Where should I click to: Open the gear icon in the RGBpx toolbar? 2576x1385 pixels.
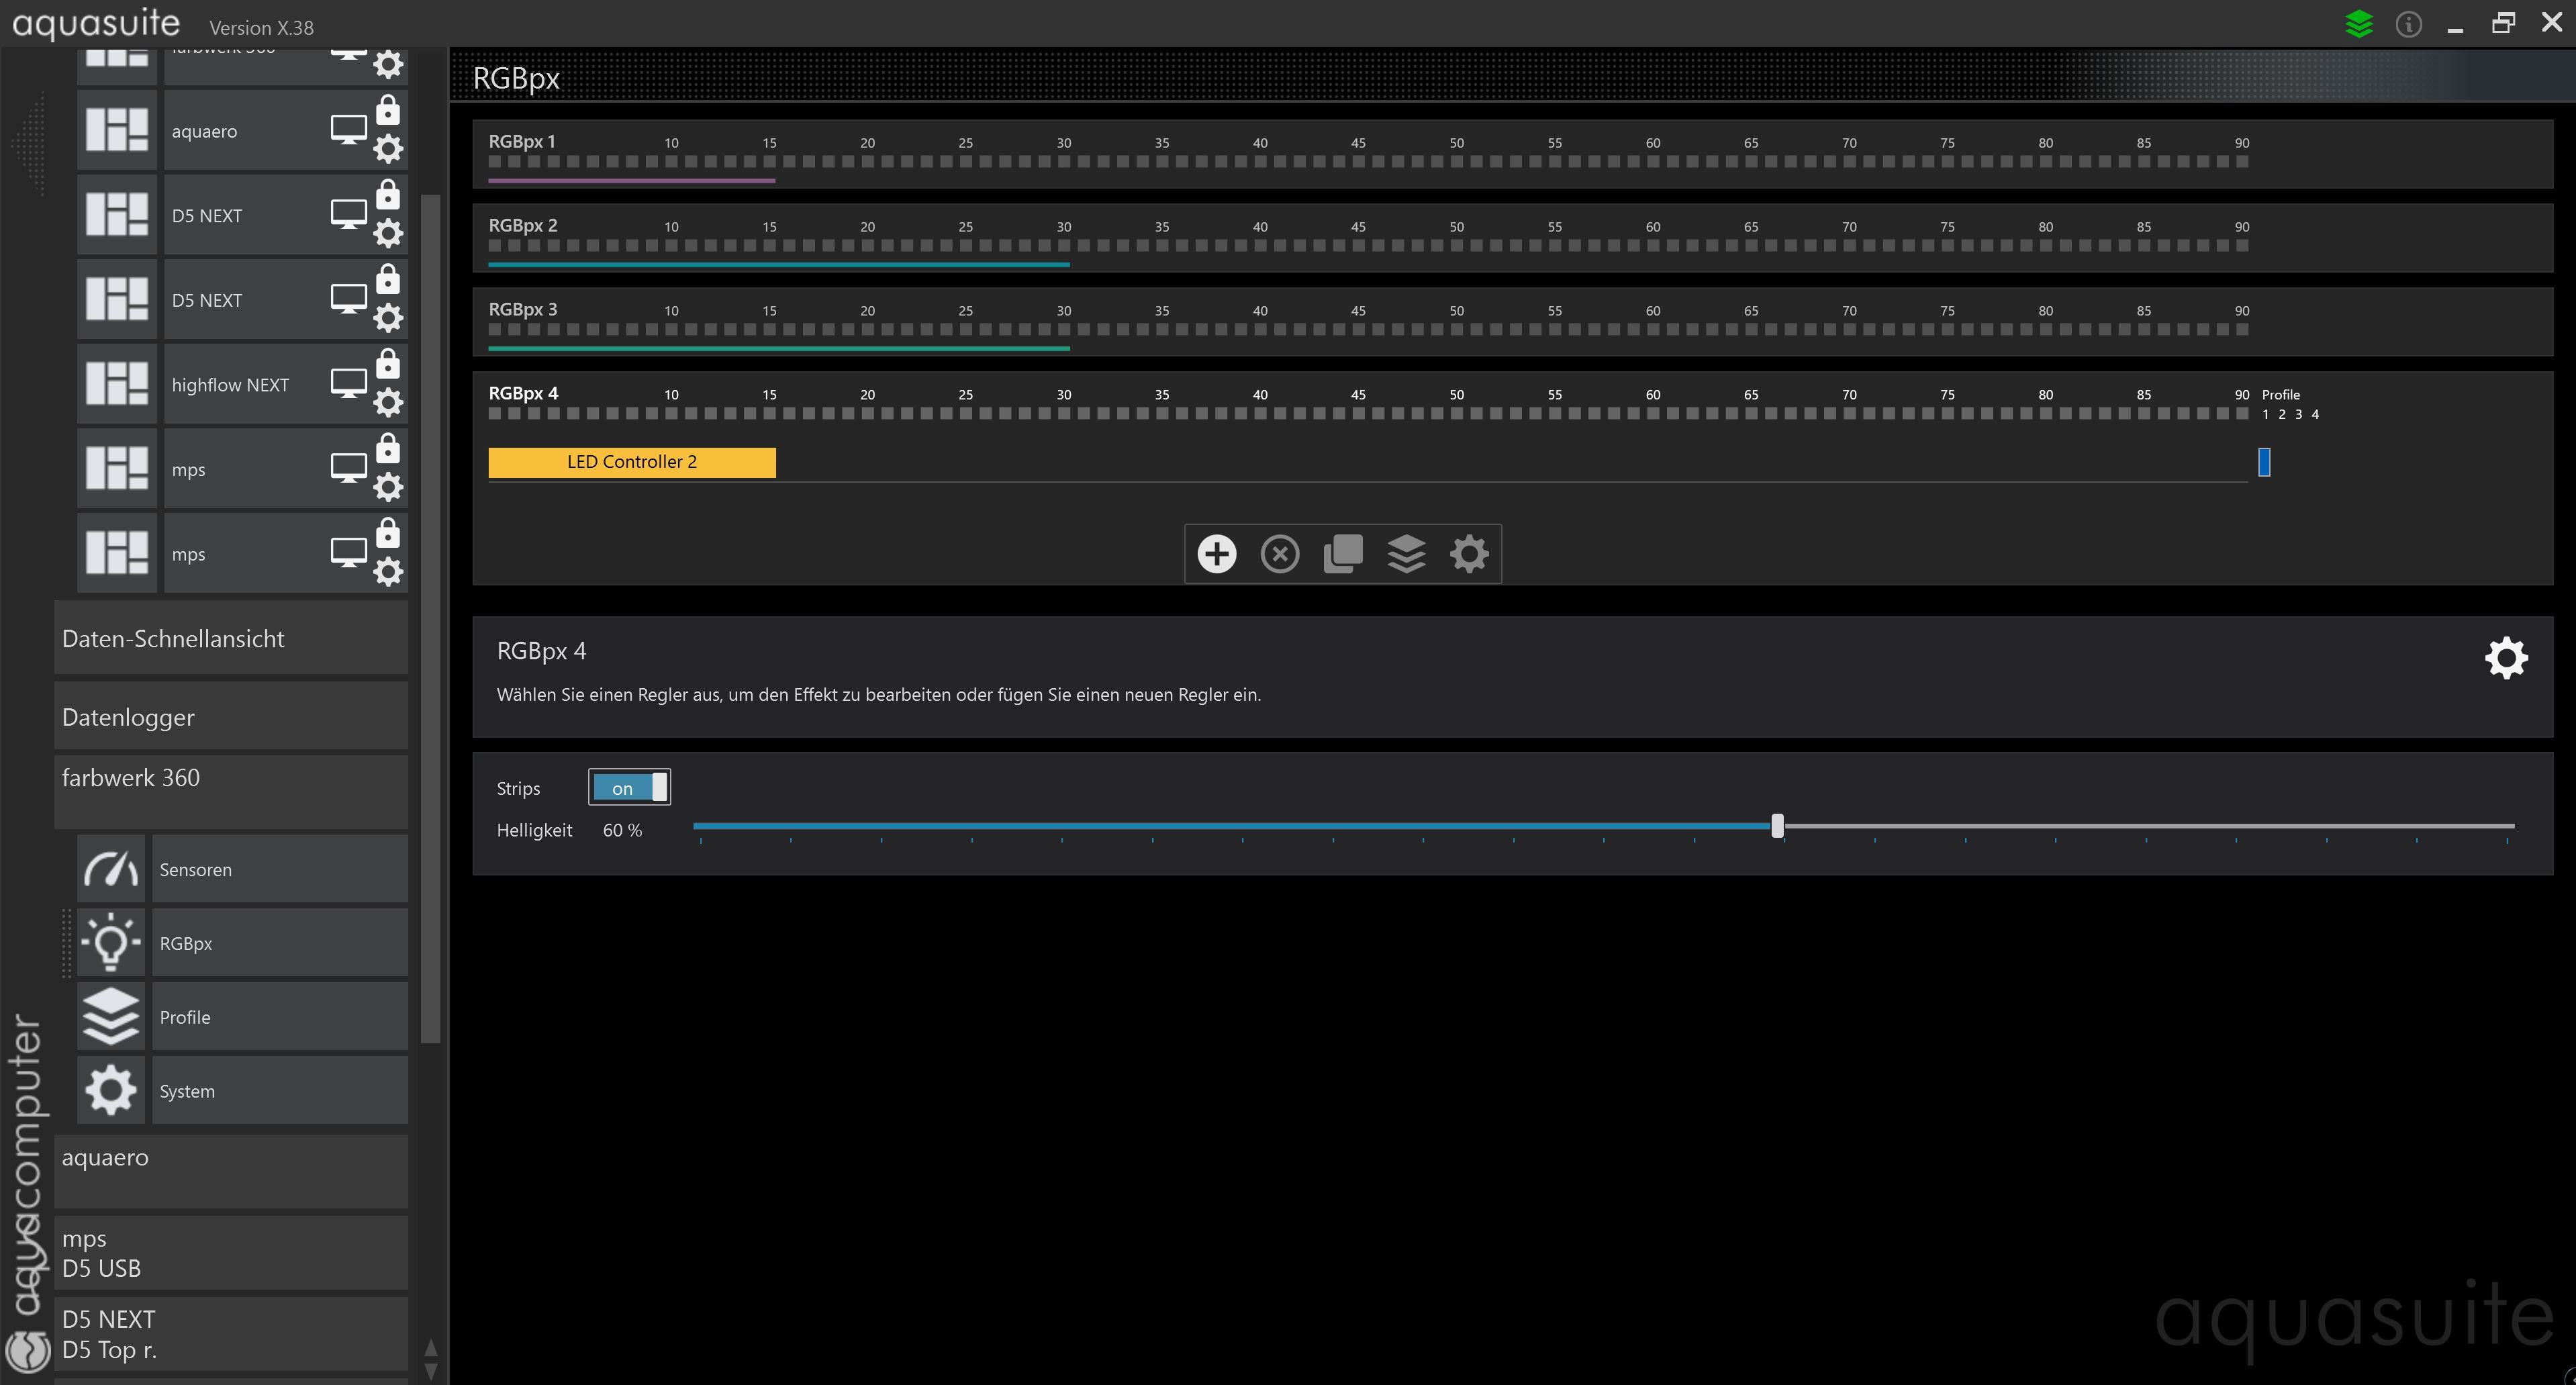pos(1468,553)
